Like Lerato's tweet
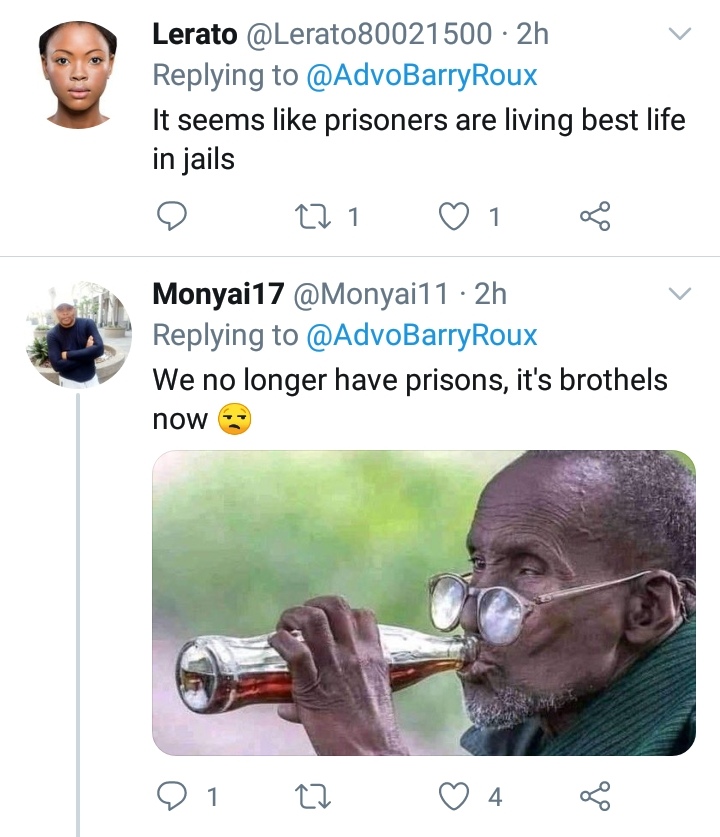 (455, 216)
